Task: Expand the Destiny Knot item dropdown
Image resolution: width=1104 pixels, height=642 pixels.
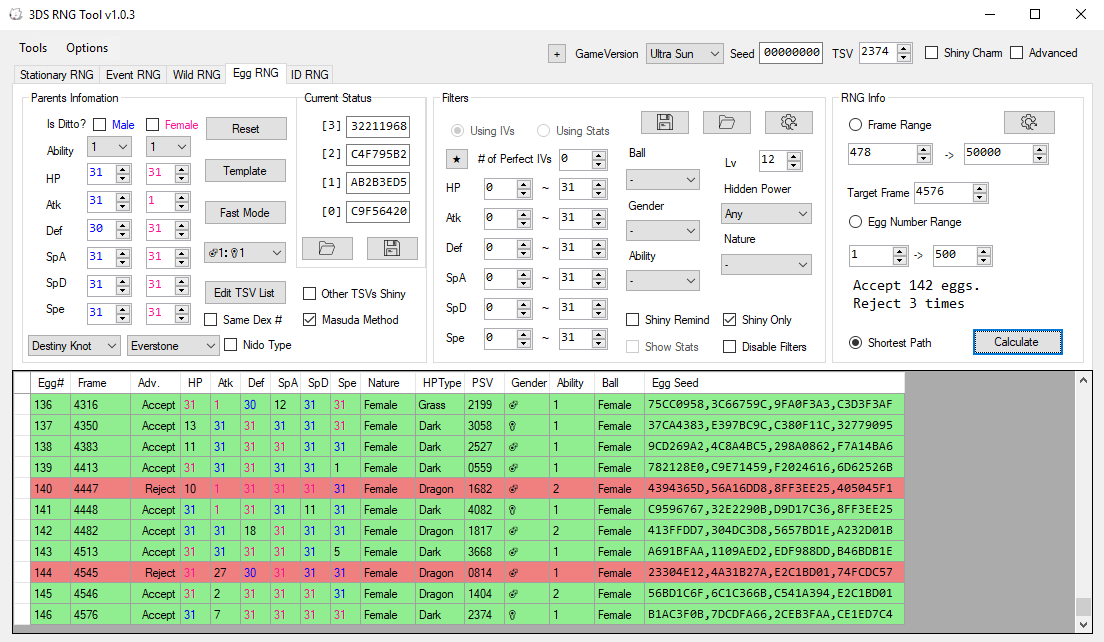Action: [73, 346]
